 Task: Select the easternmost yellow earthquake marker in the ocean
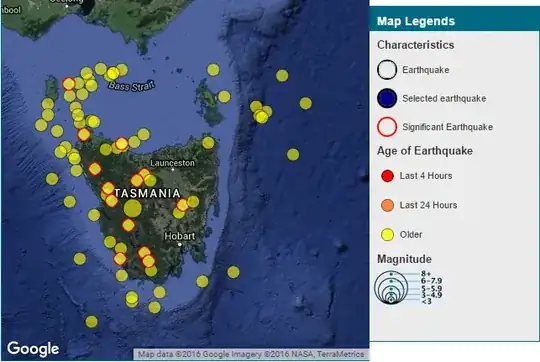click(305, 103)
